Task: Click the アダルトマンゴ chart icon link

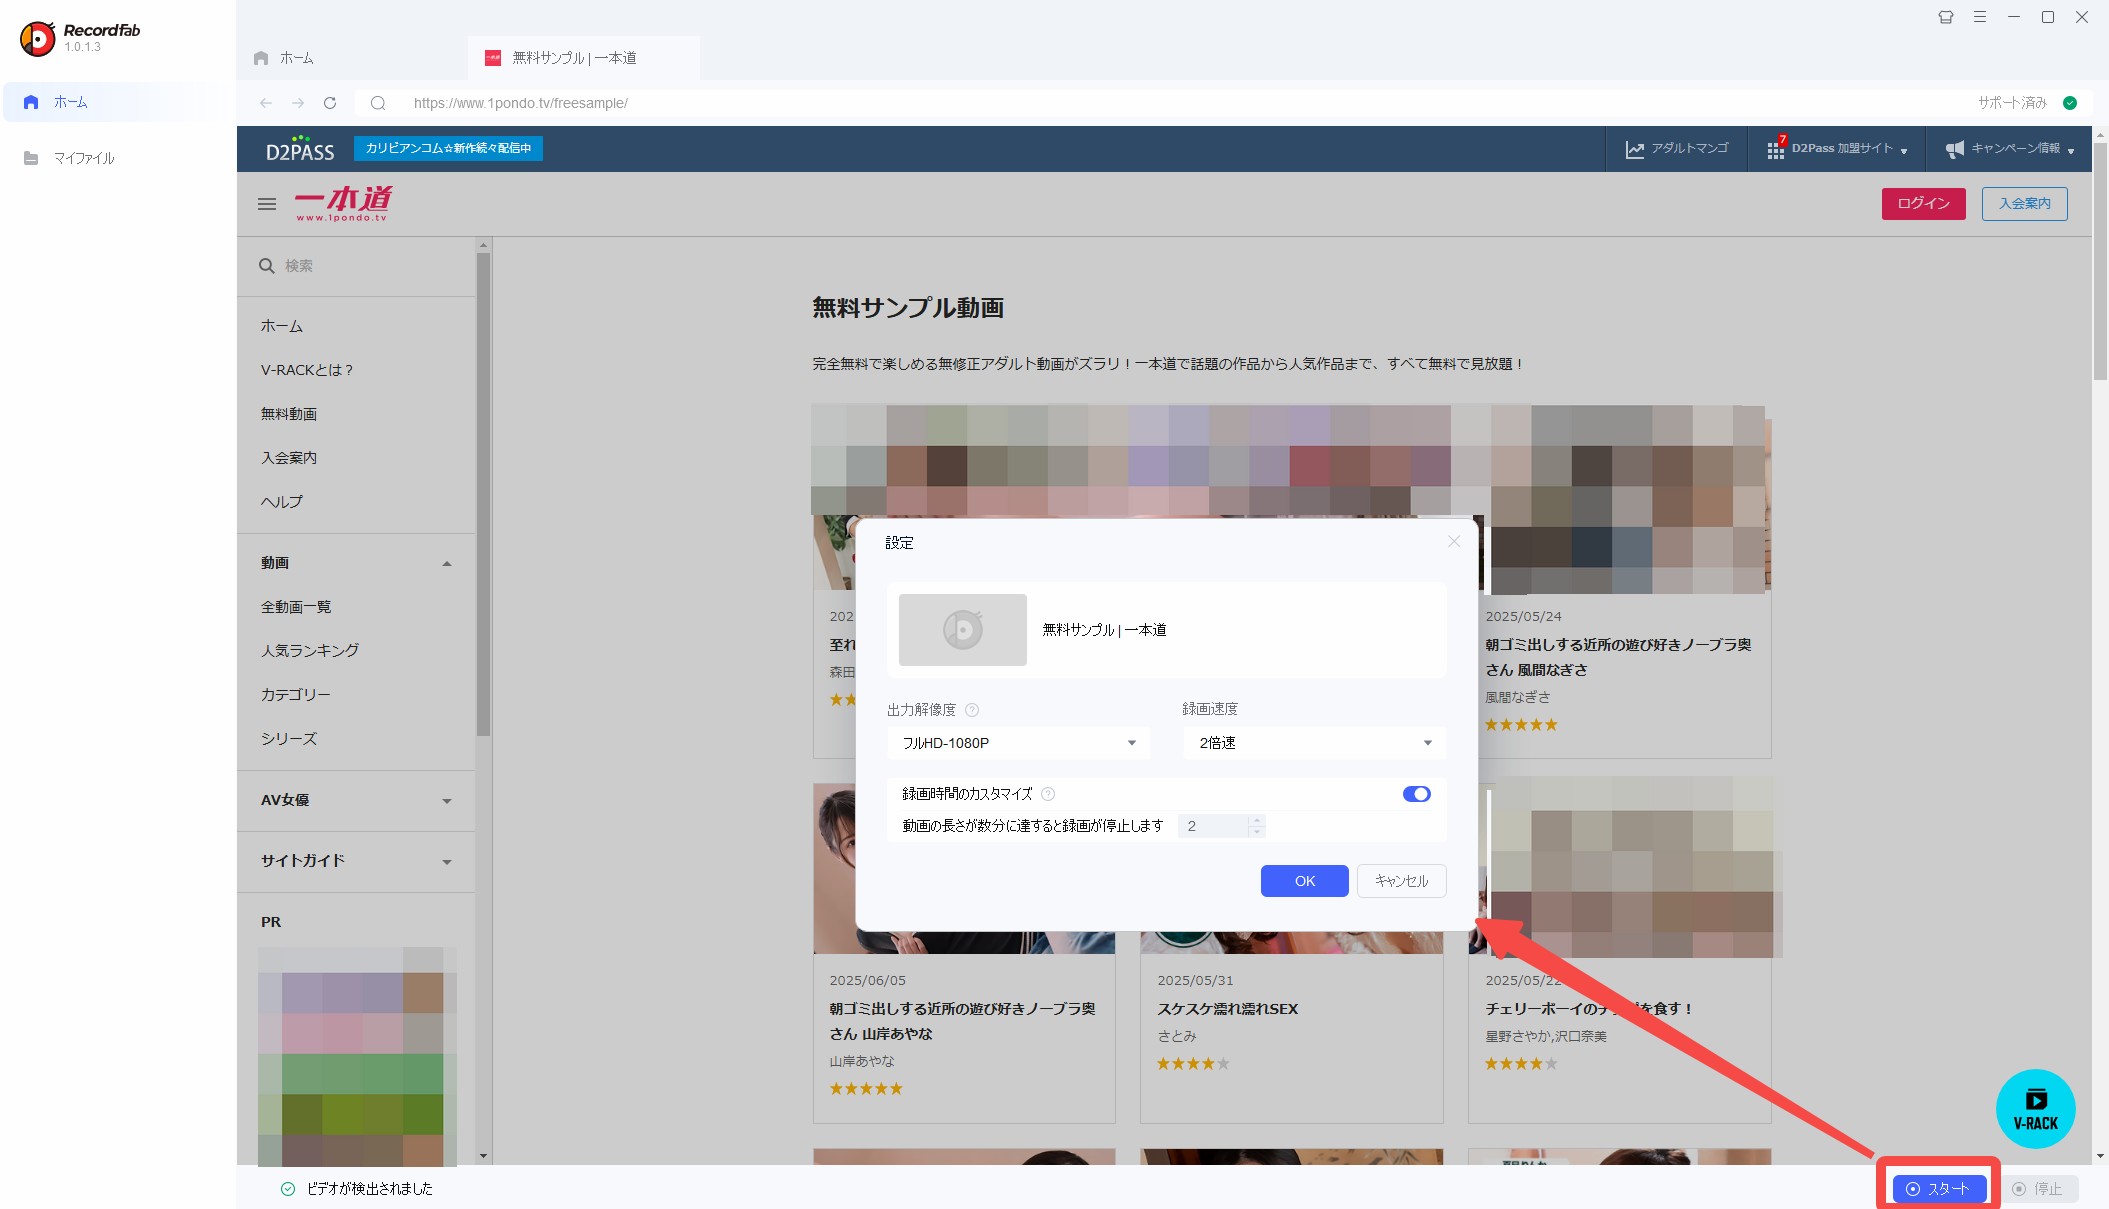Action: [1676, 149]
